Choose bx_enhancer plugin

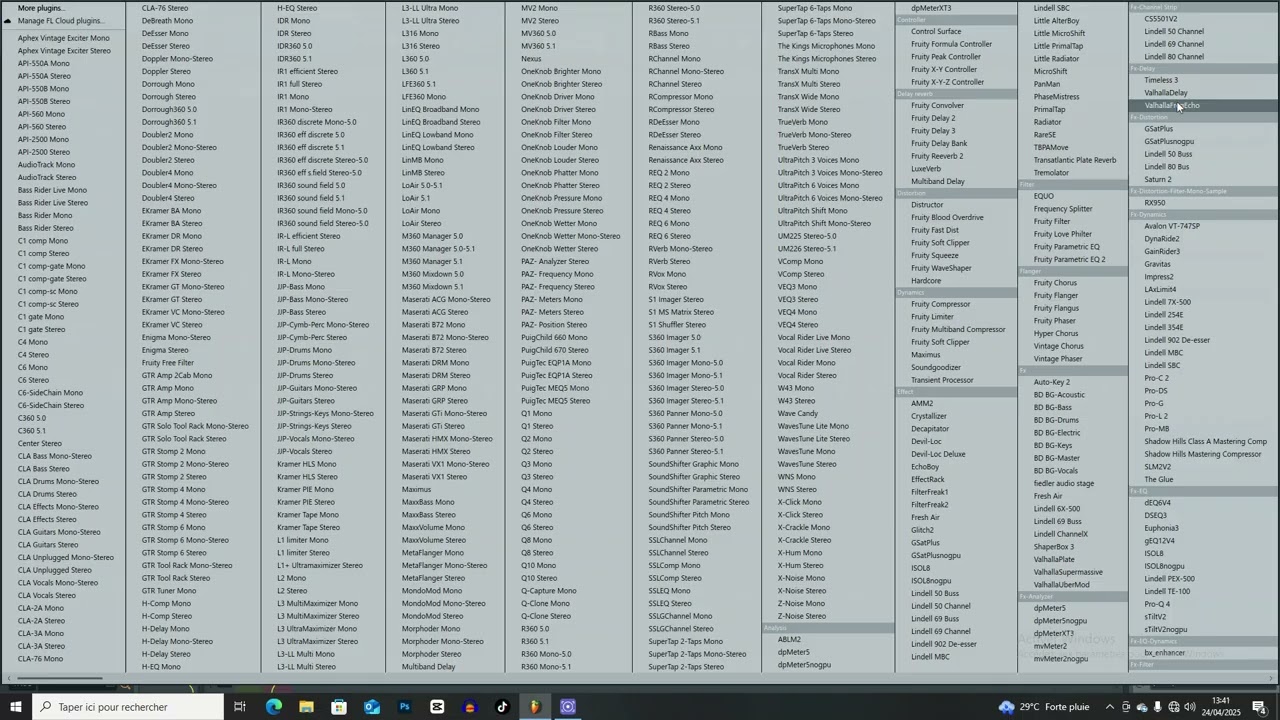coord(1165,653)
